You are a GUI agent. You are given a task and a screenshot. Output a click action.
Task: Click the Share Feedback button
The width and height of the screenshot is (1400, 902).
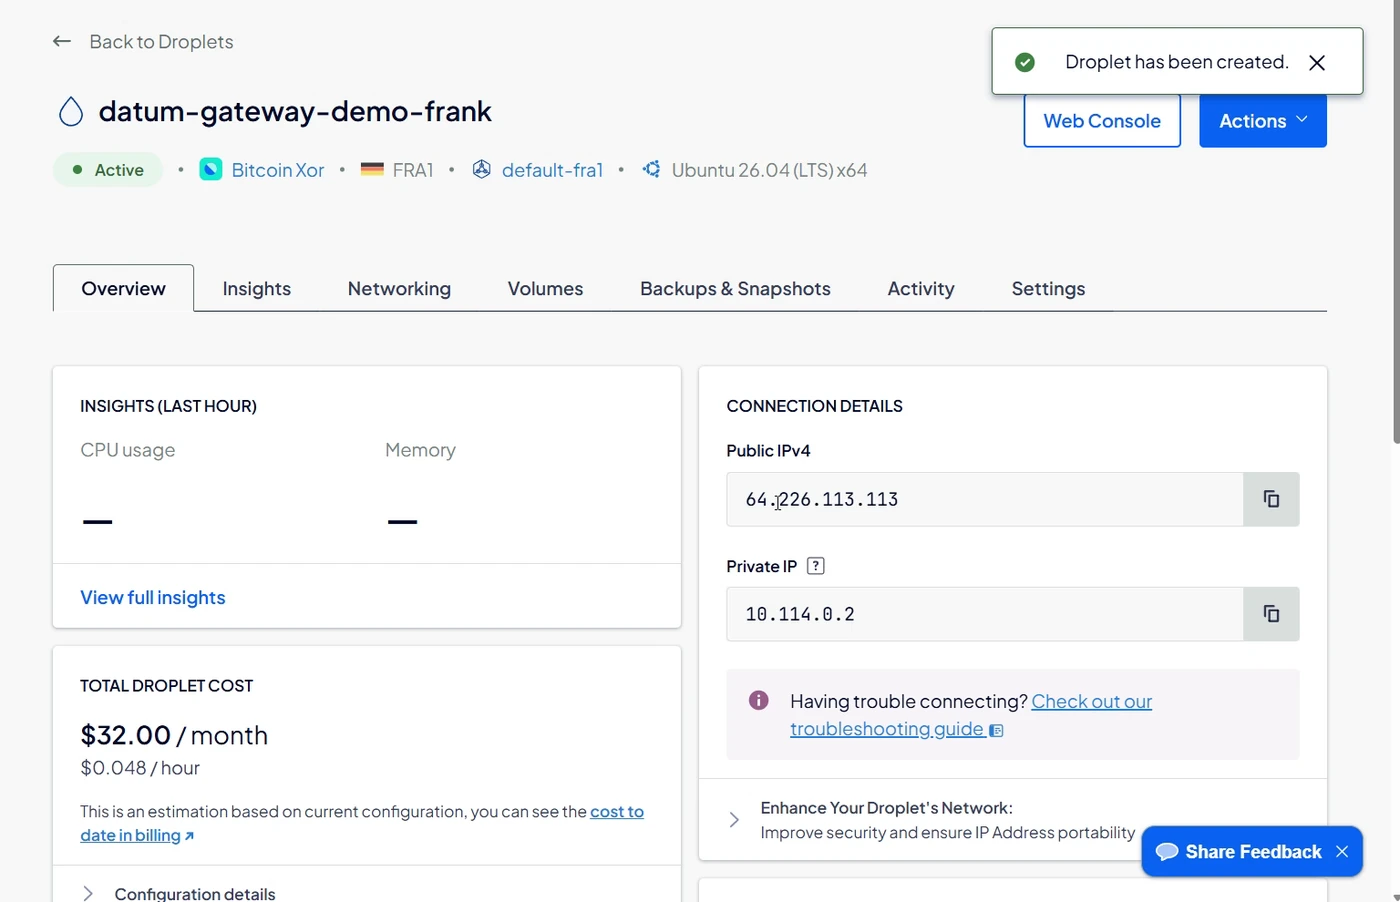[1252, 852]
